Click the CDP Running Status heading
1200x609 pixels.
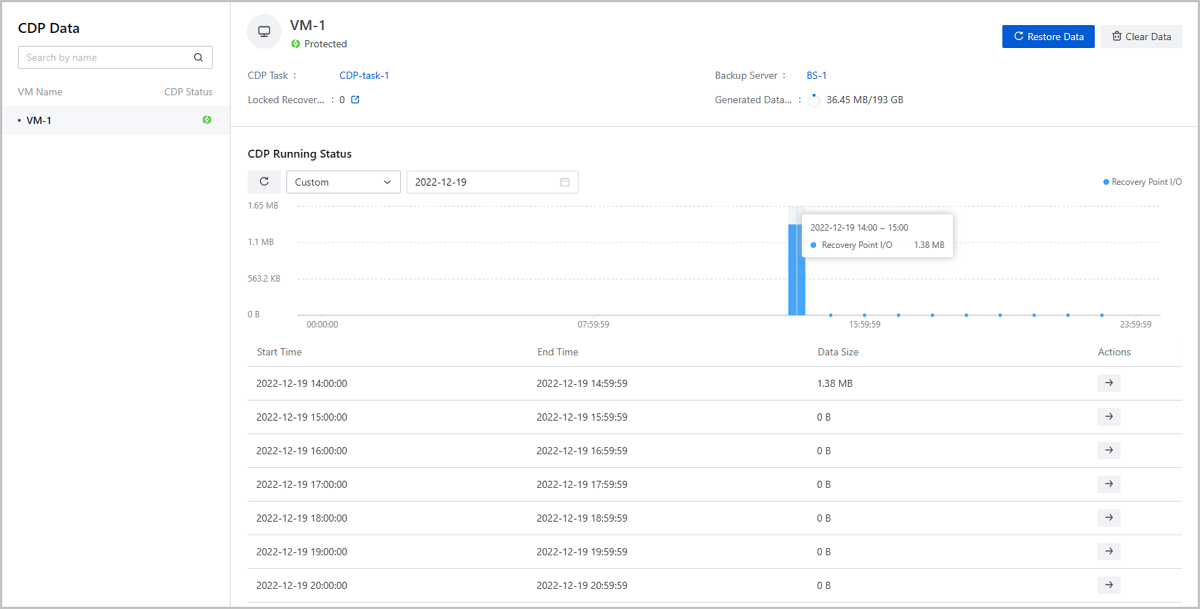300,154
